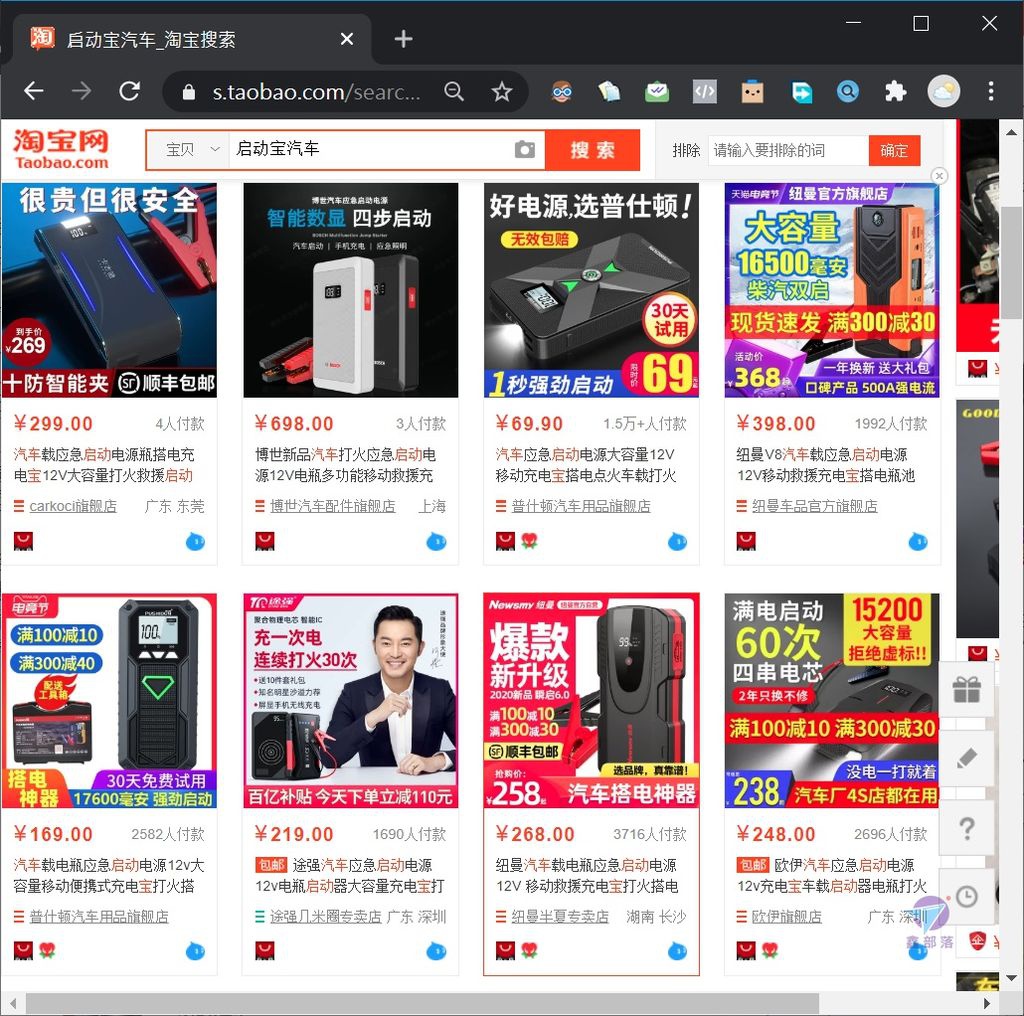The width and height of the screenshot is (1024, 1016).
Task: Click the vertical scrollbar down arrow
Action: [1011, 977]
